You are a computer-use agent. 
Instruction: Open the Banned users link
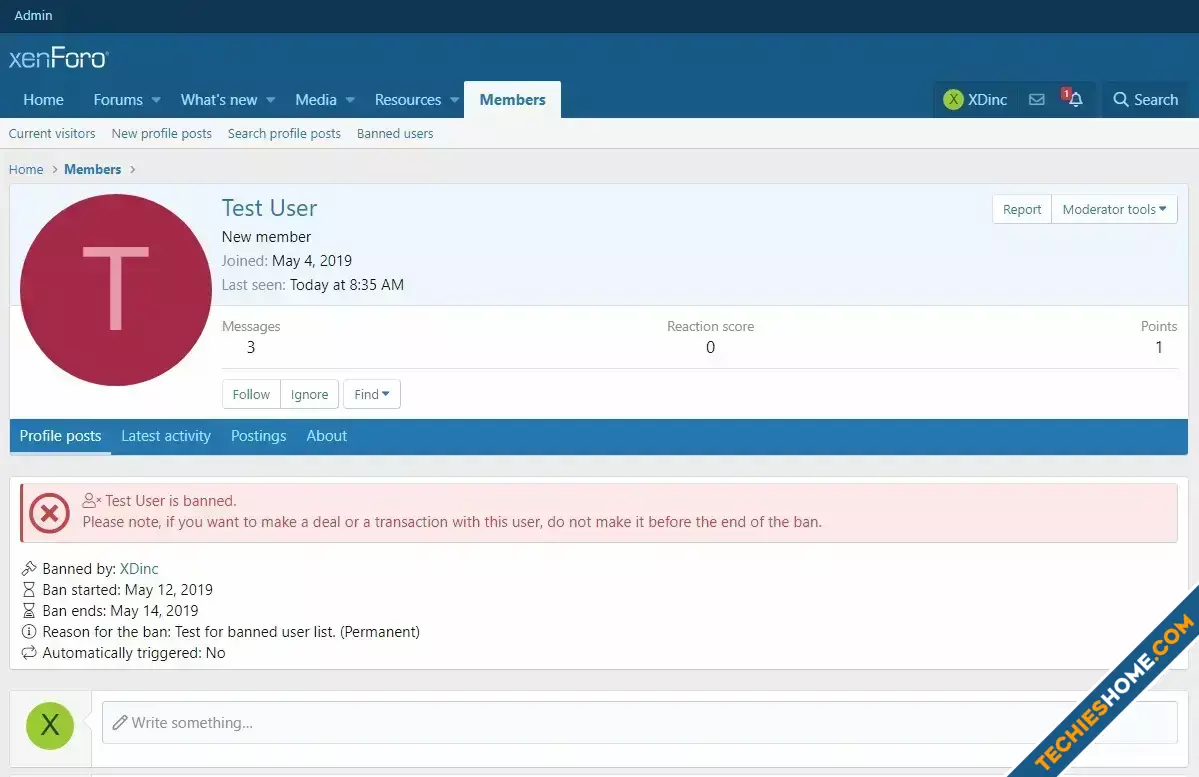click(x=395, y=134)
